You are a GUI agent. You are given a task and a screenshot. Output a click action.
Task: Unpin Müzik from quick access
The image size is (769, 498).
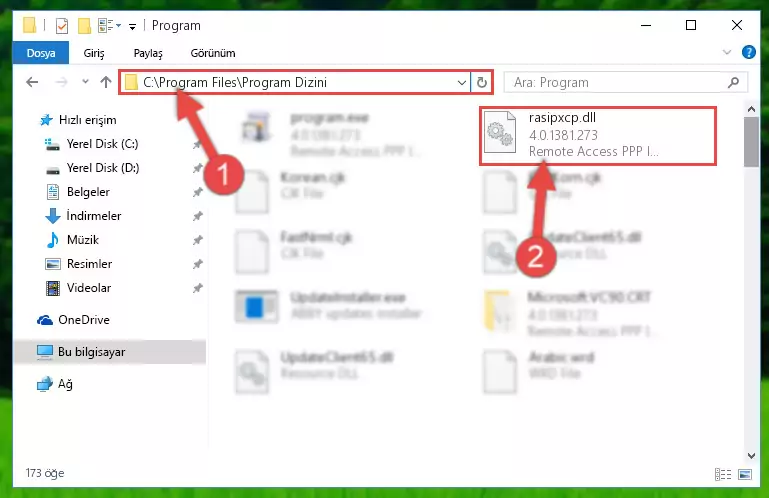click(198, 240)
